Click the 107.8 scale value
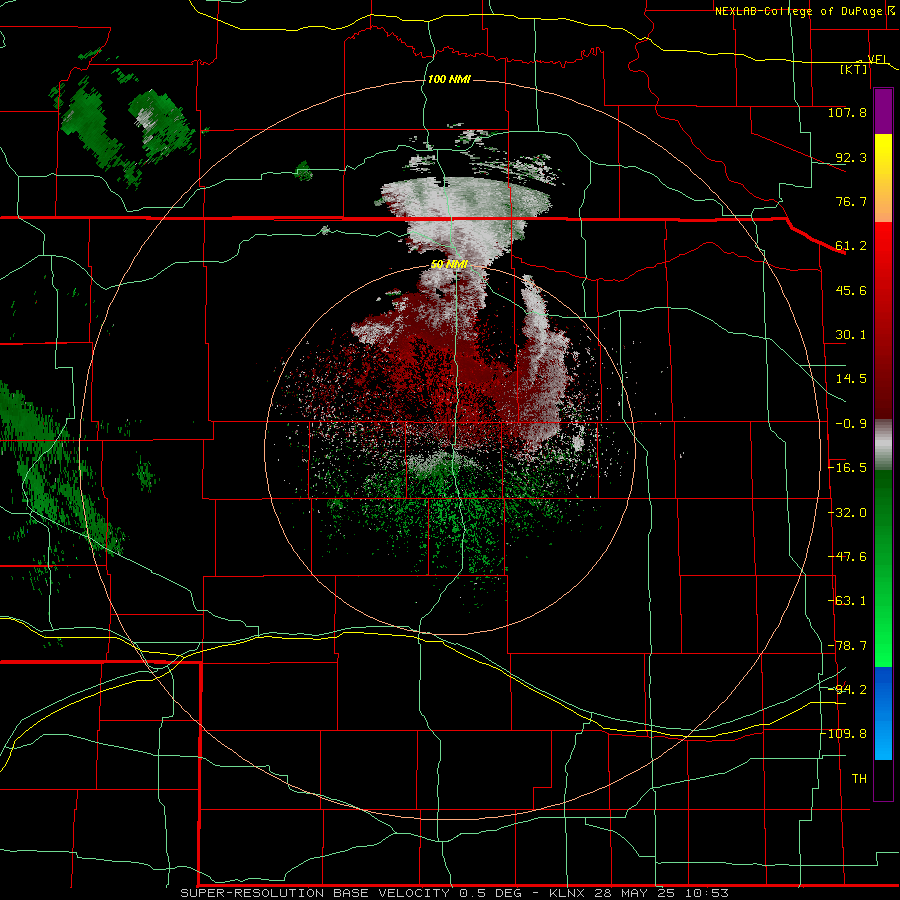900x900 pixels. tap(847, 112)
